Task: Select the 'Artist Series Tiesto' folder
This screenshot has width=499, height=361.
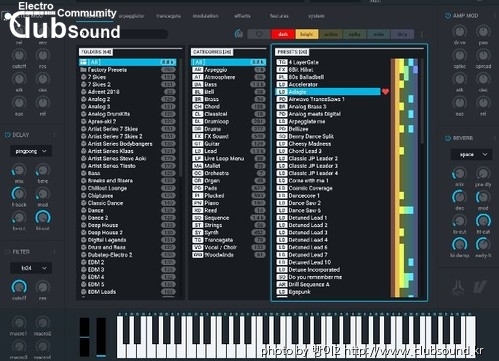Action: click(128, 166)
